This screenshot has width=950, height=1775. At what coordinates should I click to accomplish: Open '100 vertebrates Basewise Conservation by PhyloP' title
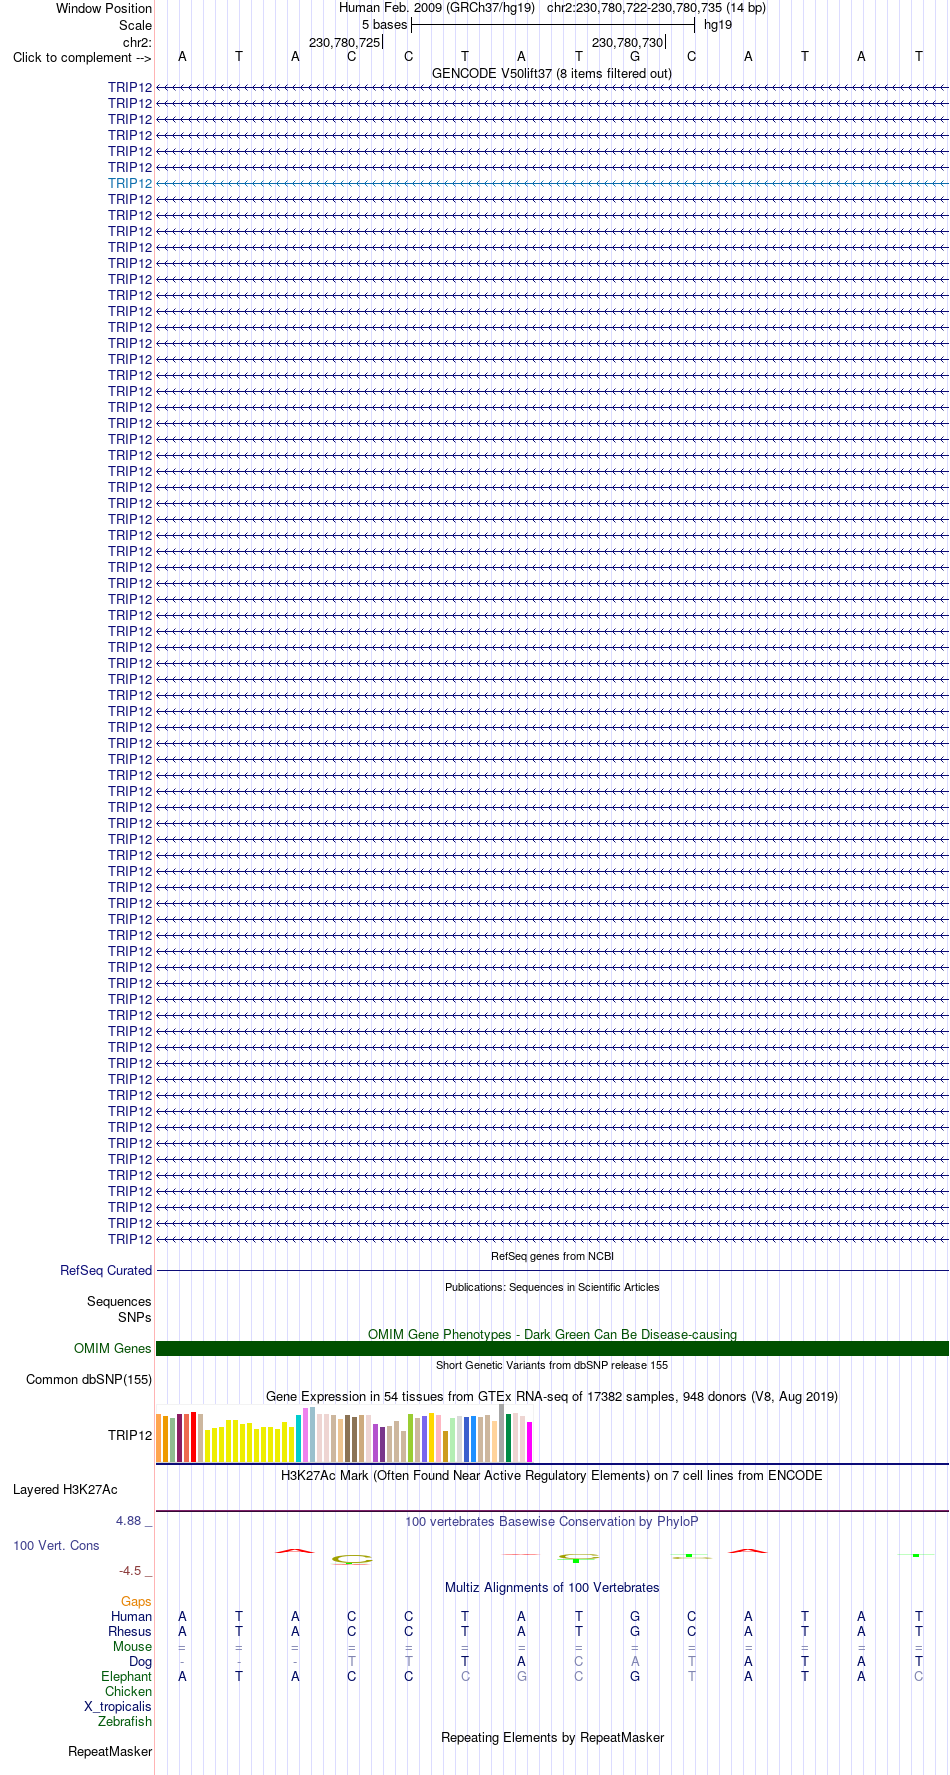[552, 1521]
